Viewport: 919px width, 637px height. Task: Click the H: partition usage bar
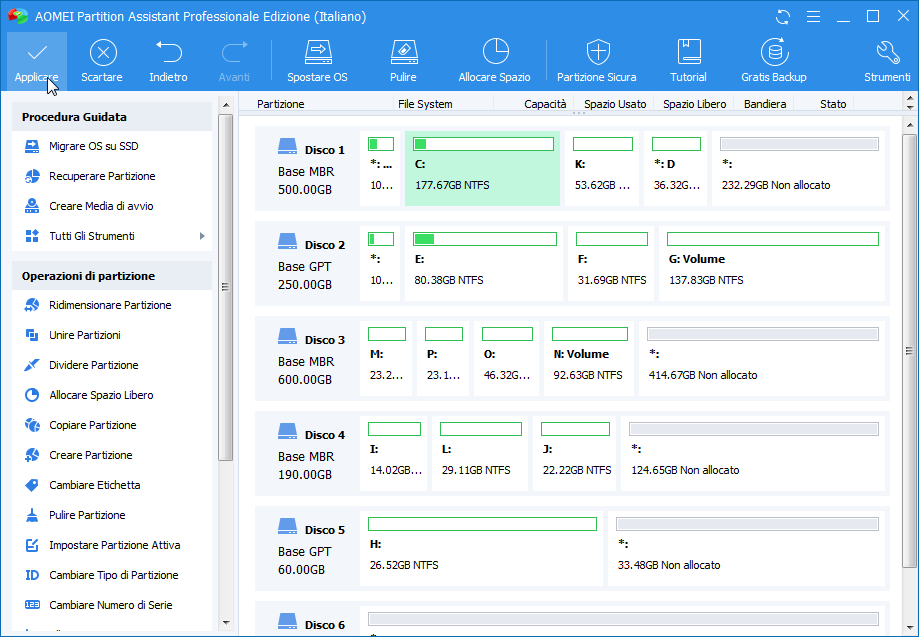(x=482, y=523)
